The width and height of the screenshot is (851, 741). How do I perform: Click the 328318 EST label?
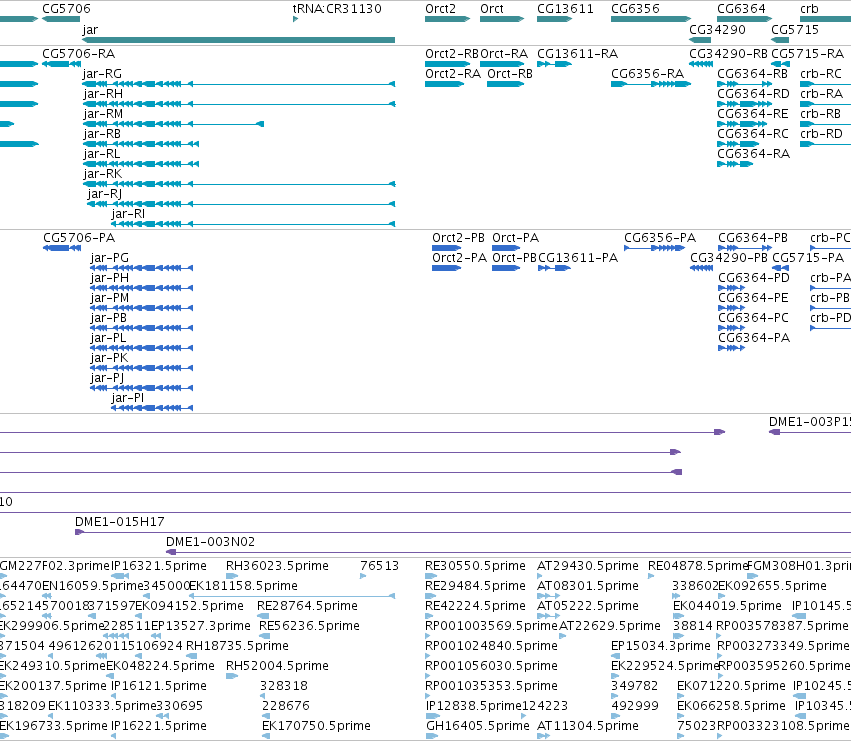[284, 686]
